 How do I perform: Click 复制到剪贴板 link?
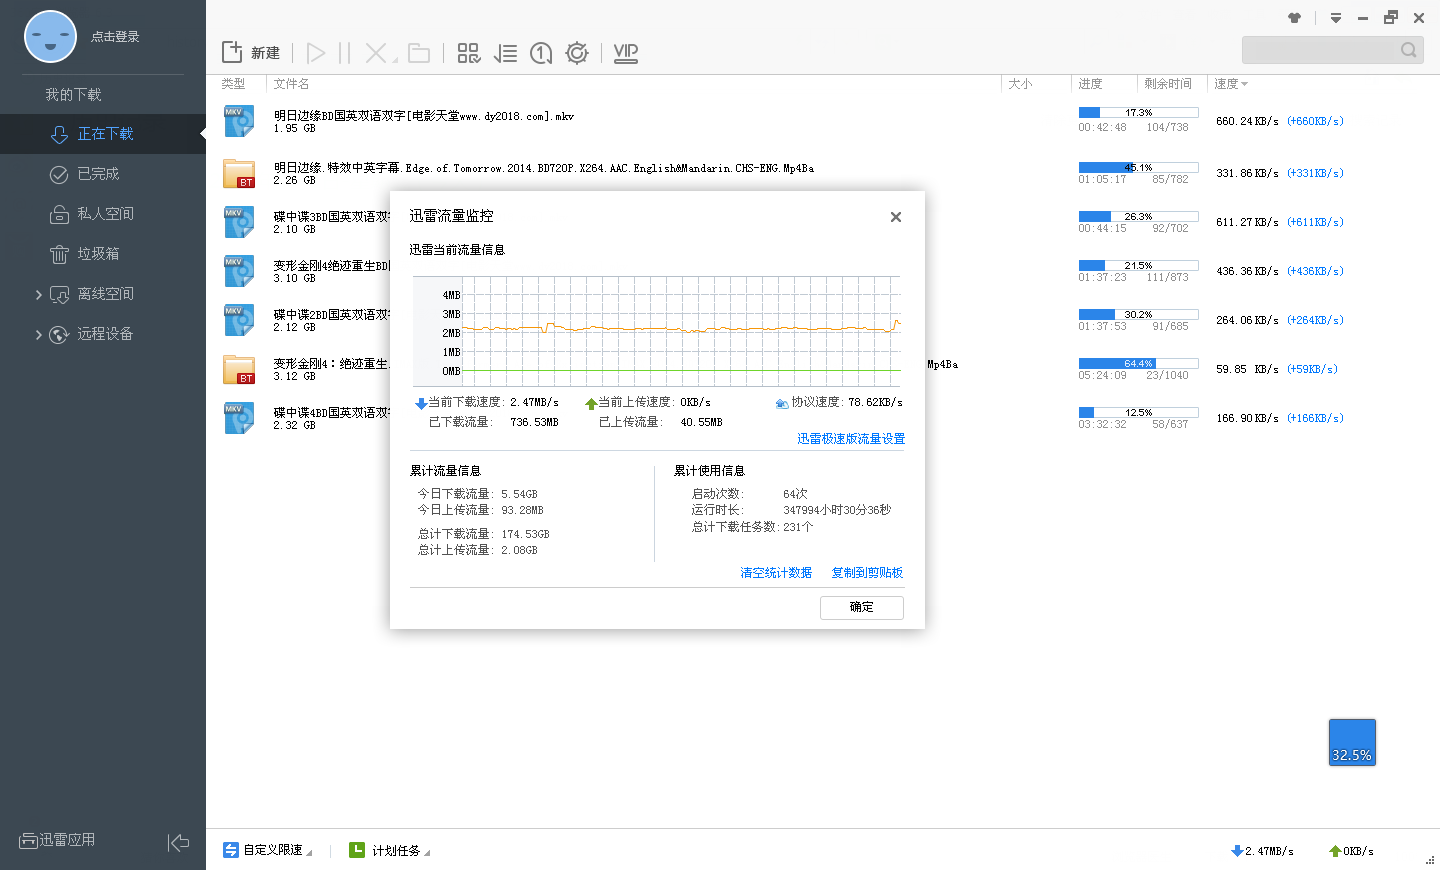pyautogui.click(x=867, y=573)
